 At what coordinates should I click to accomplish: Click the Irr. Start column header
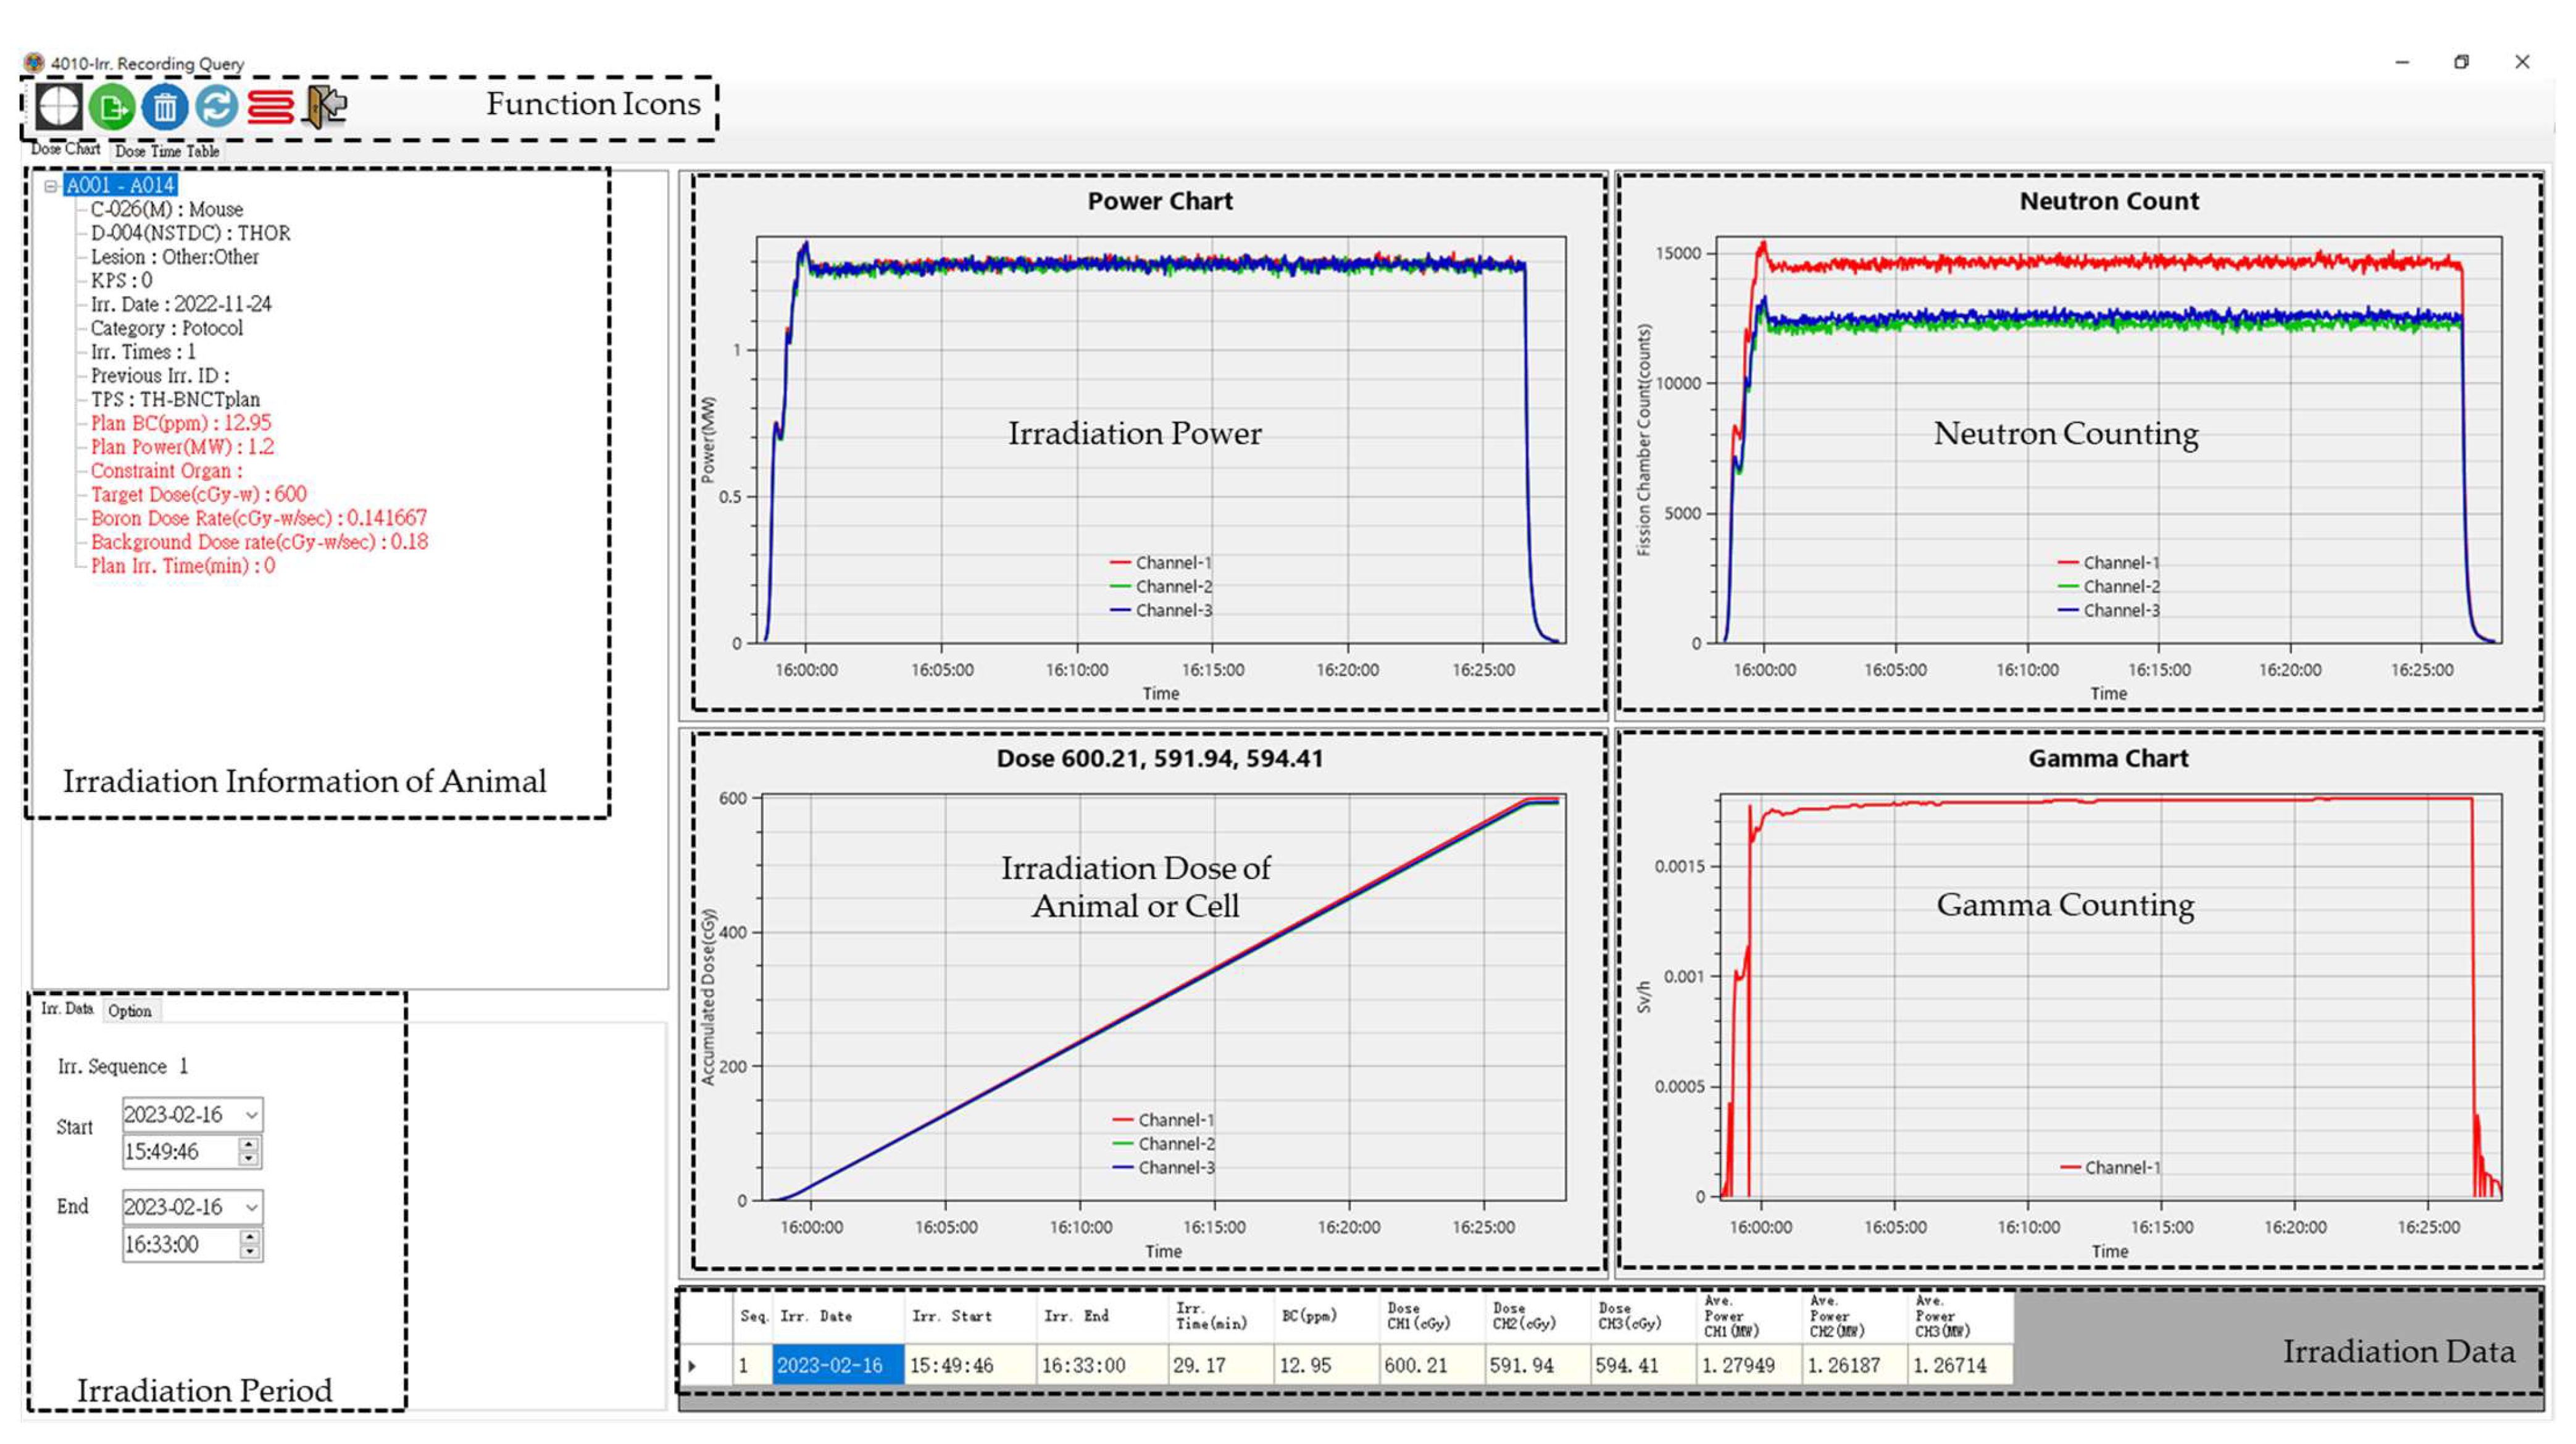tap(951, 1316)
